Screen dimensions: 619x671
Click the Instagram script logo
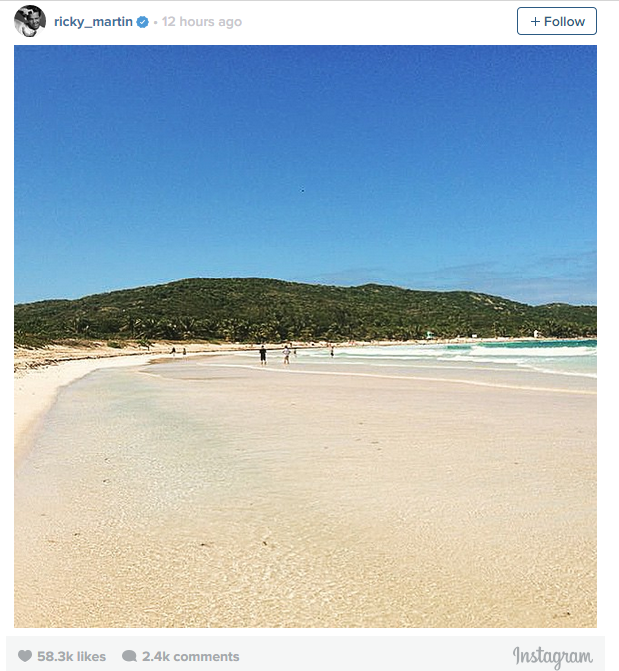pyautogui.click(x=553, y=657)
